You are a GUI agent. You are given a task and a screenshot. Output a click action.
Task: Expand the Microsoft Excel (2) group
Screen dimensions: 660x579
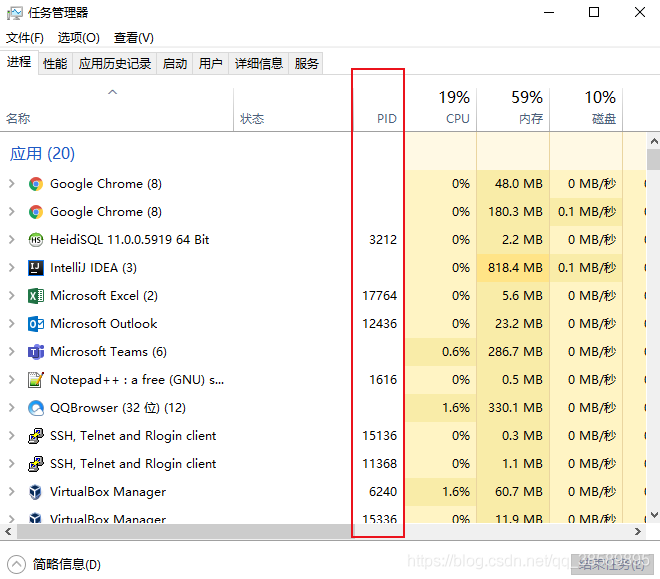pos(12,296)
